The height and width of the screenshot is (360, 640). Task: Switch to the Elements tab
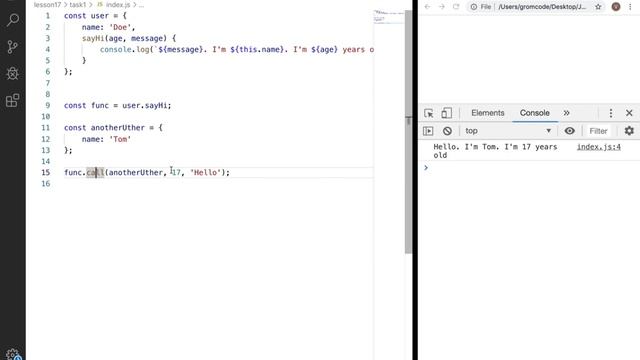pos(488,113)
